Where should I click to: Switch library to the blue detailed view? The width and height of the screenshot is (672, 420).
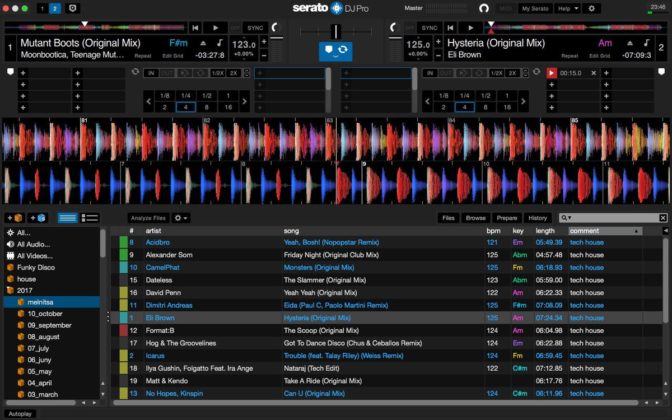(x=68, y=218)
